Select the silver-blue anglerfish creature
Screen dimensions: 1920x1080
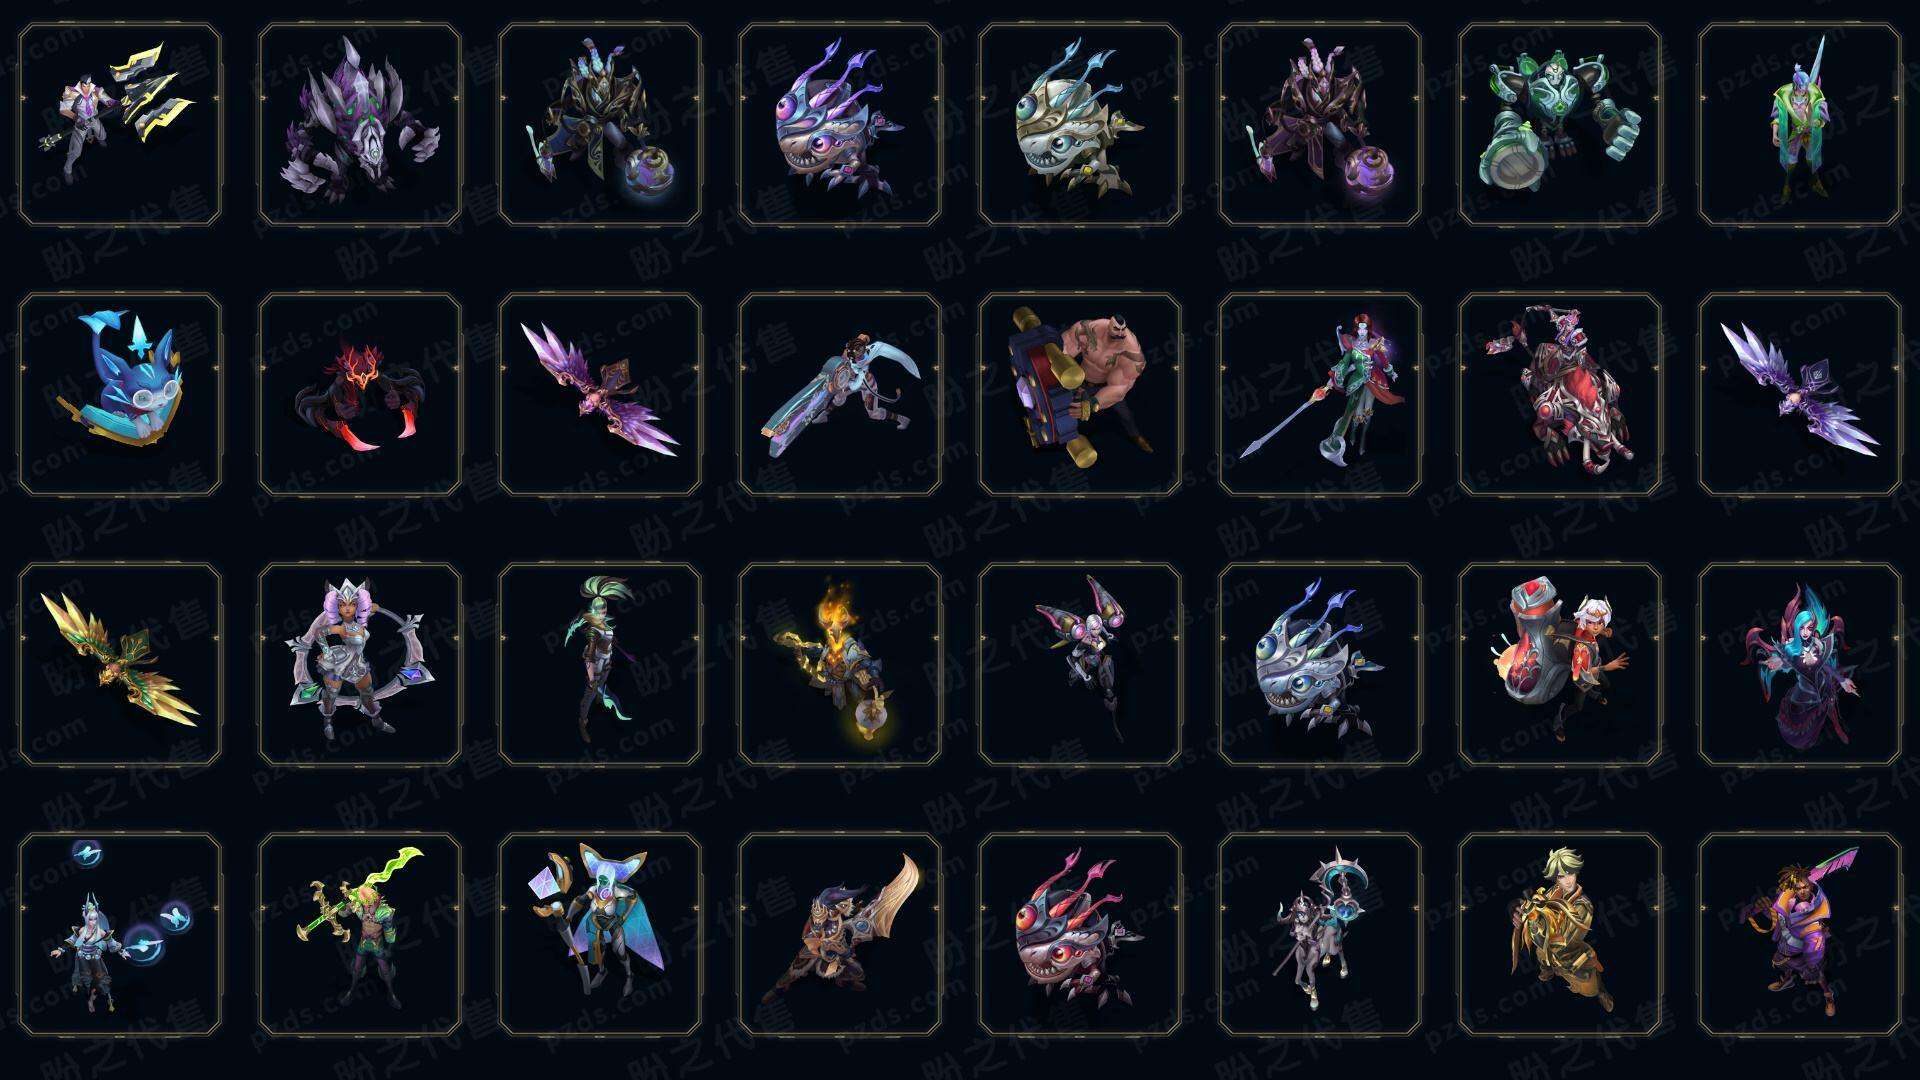1320,664
